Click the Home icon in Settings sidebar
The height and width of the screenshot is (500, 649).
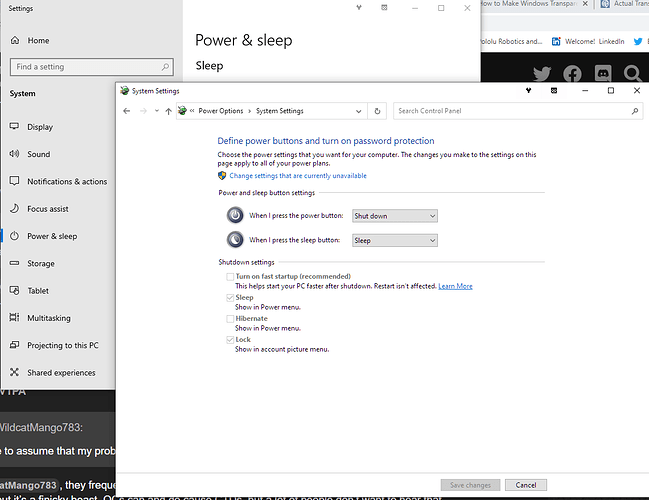15,40
